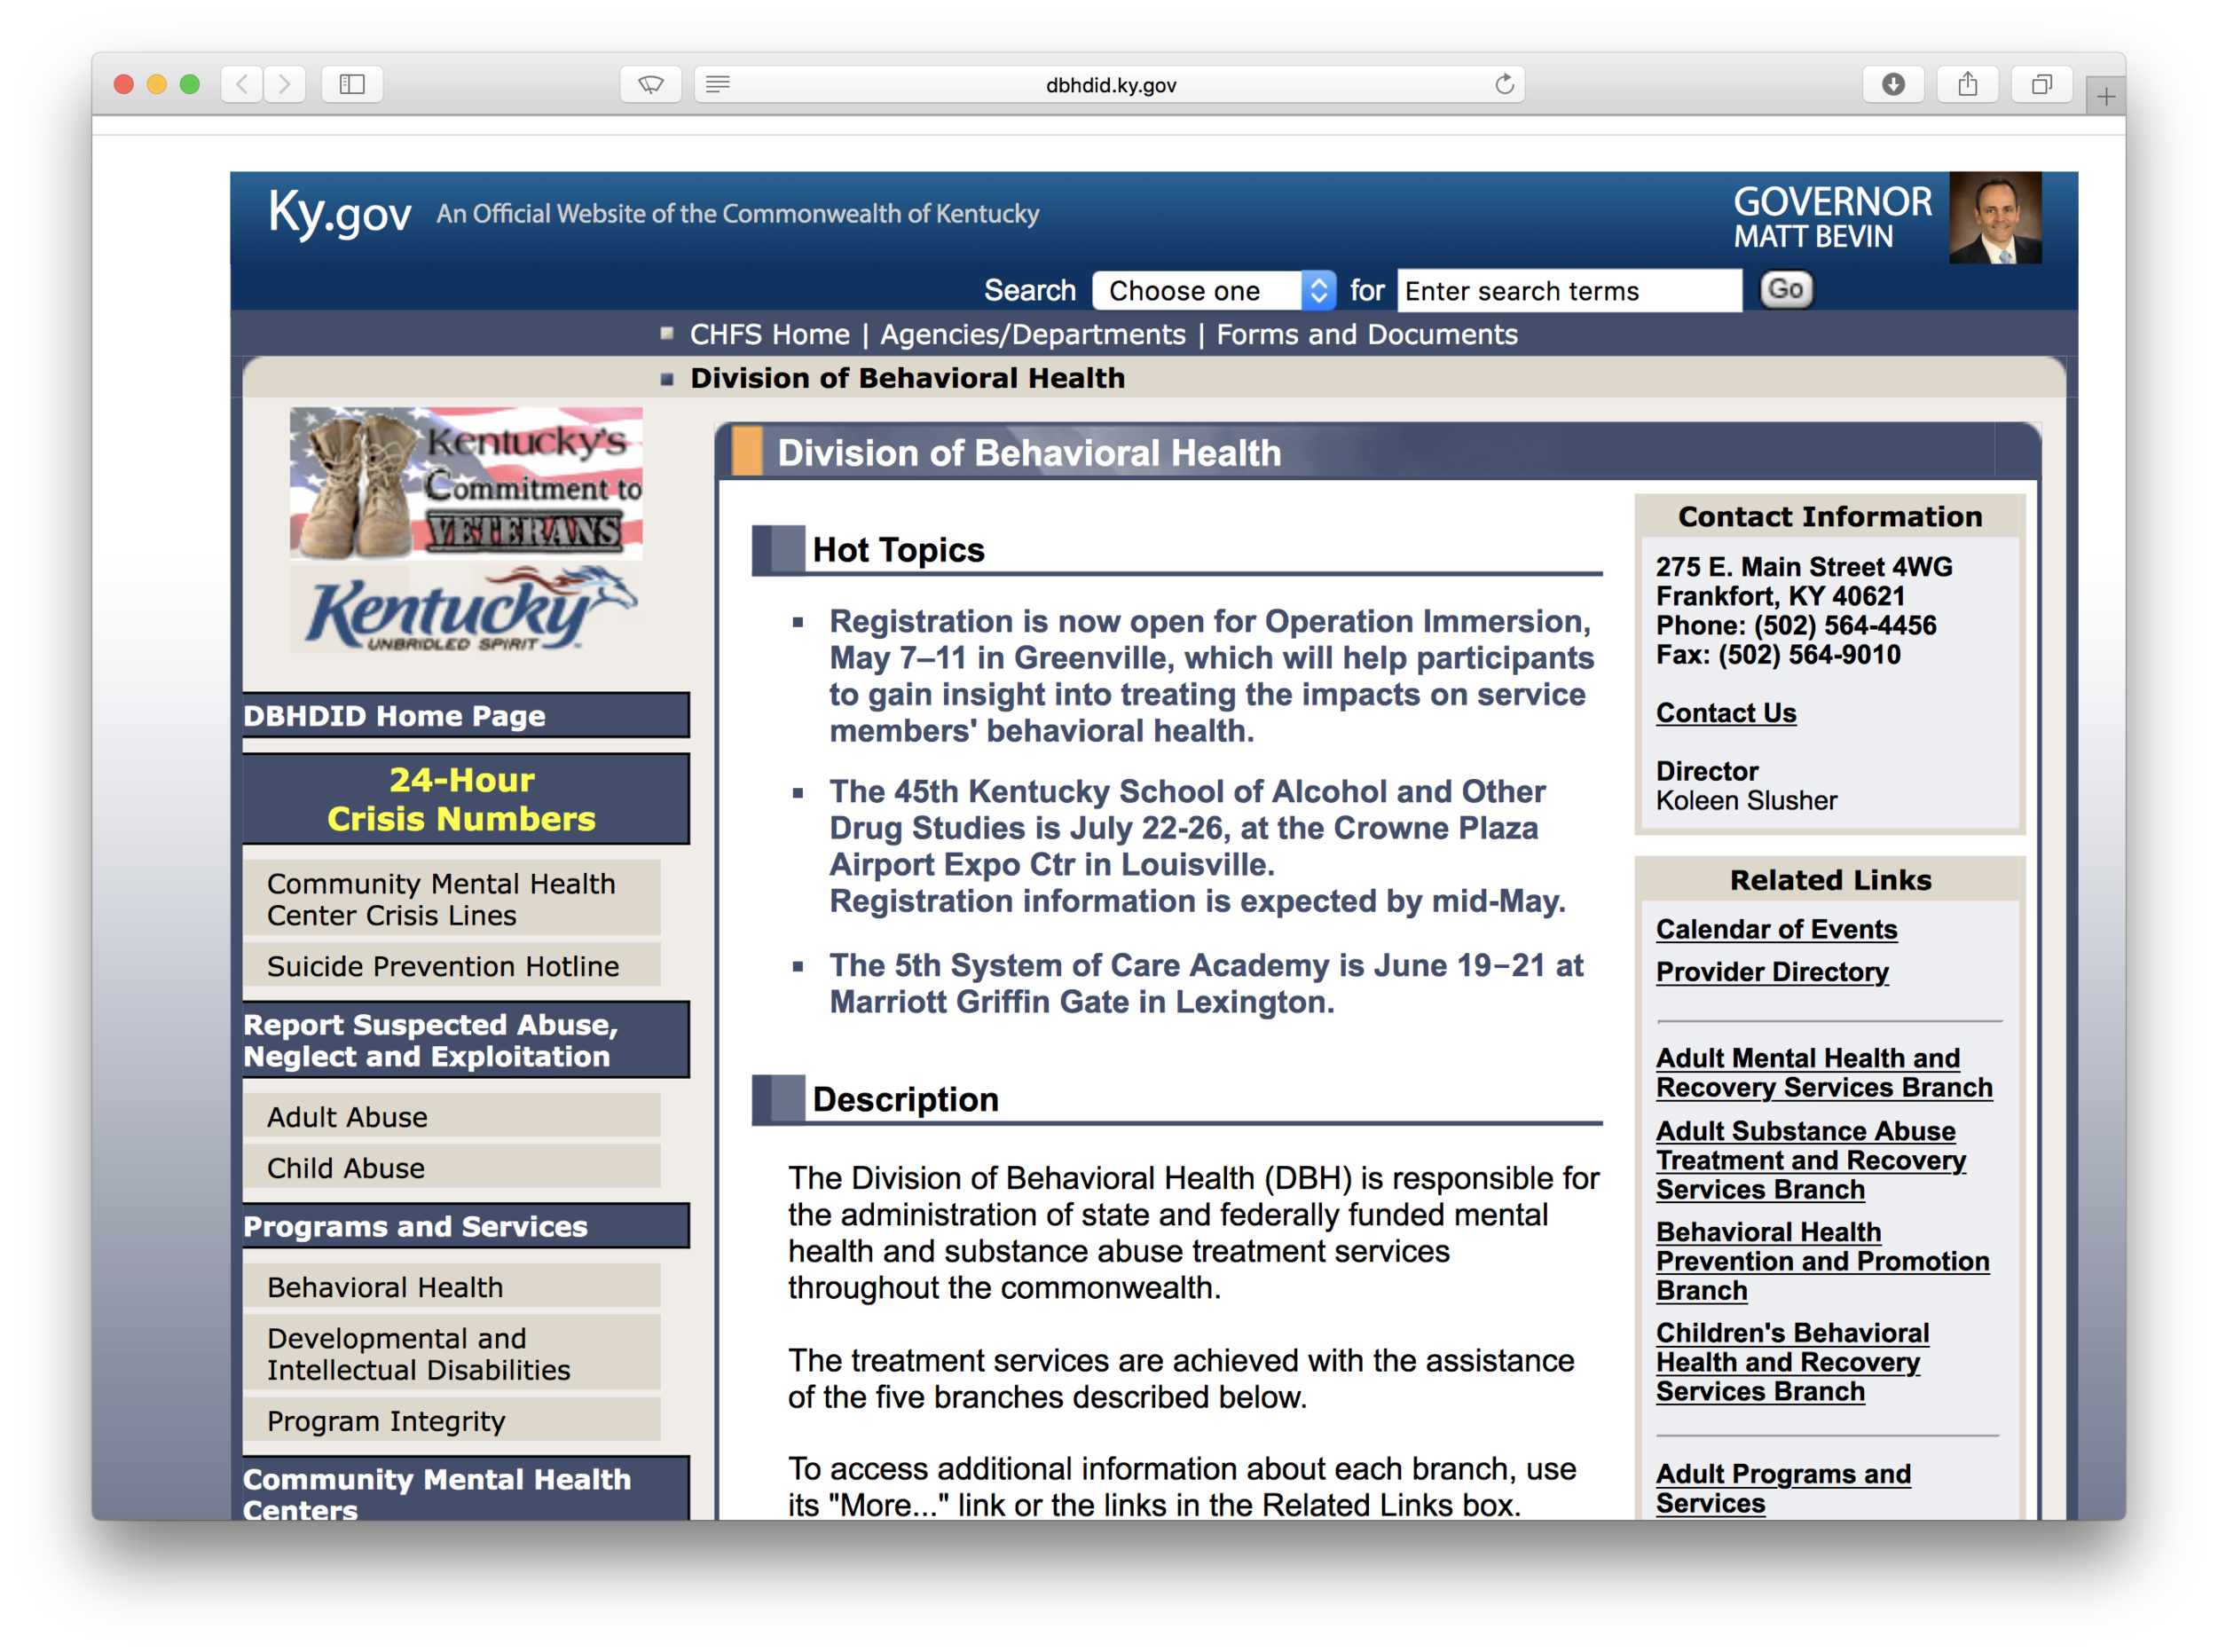Open Community Mental Health Centers sidebar heading
This screenshot has width=2218, height=1652.
465,1489
